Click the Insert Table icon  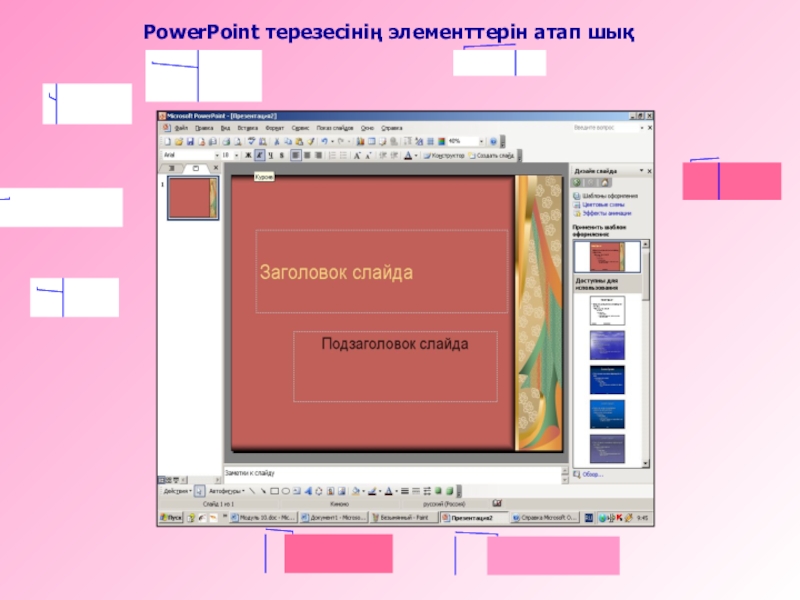(x=372, y=141)
